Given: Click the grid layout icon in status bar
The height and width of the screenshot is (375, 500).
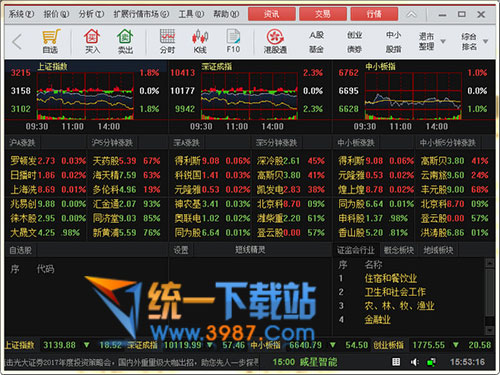Looking at the screenshot, I should (396, 362).
